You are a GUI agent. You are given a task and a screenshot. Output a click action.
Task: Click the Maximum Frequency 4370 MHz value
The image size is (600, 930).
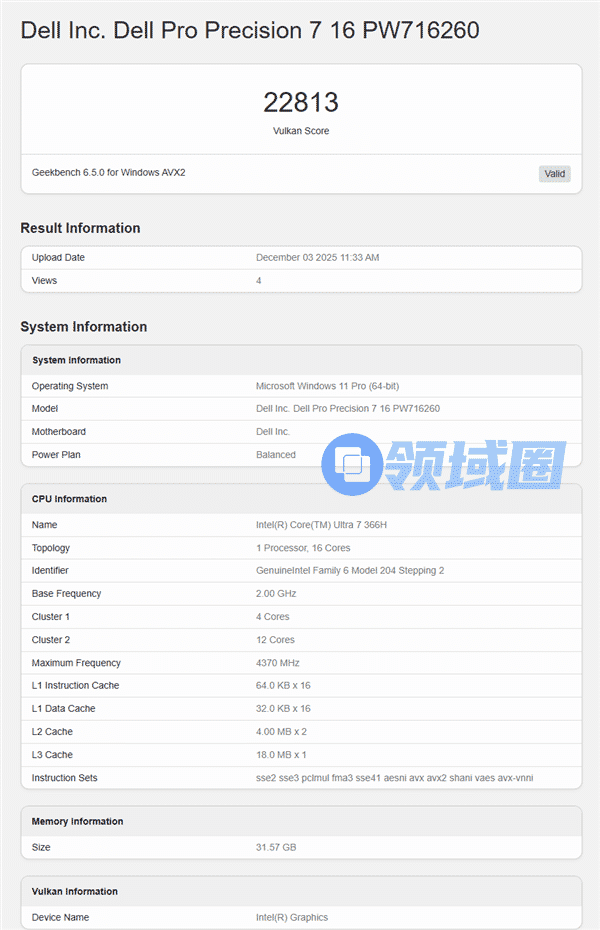coord(277,663)
